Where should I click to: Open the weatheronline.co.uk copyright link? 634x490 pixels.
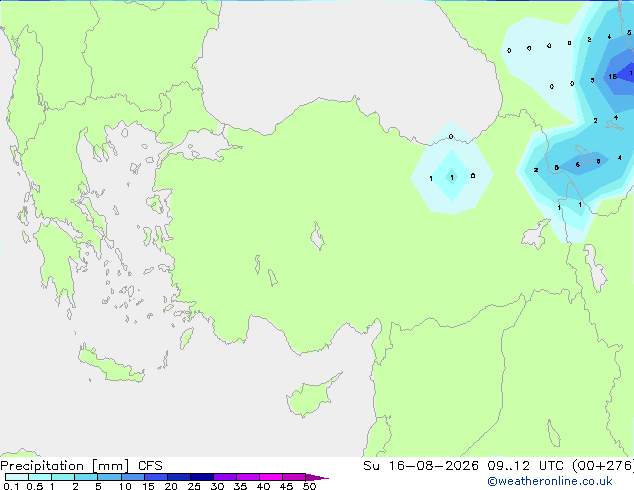point(549,481)
